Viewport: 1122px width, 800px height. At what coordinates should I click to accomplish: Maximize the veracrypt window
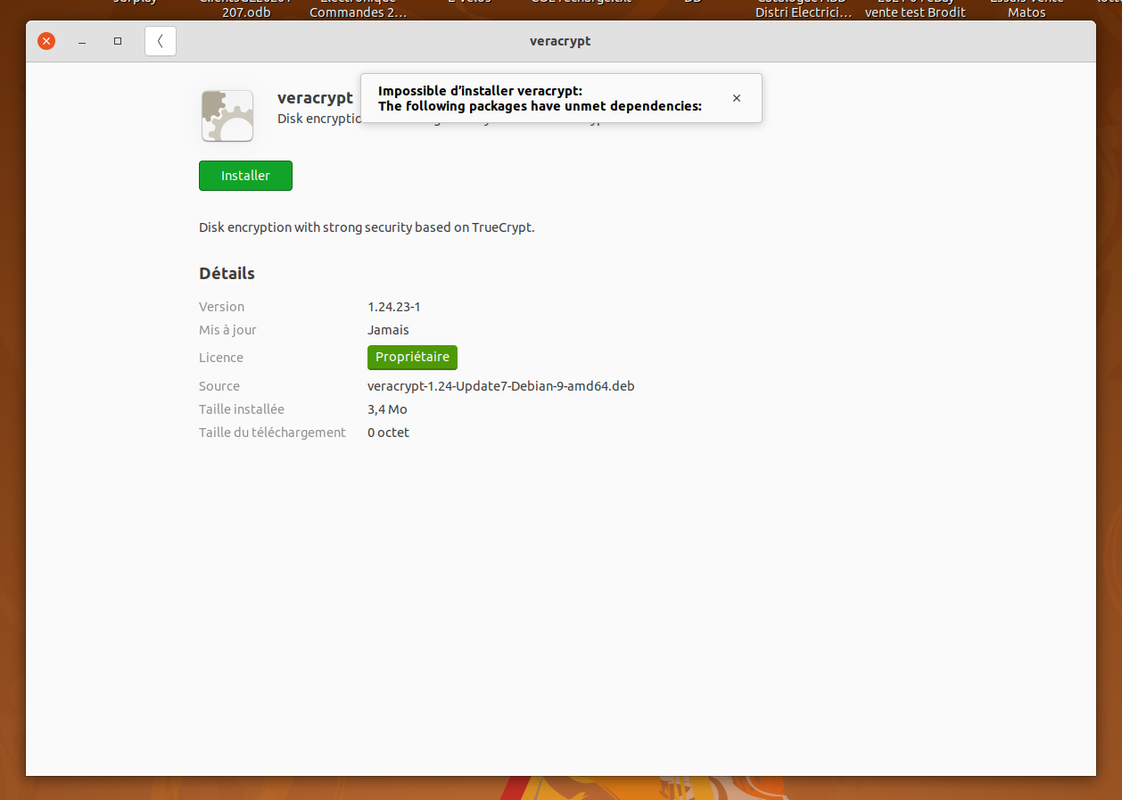tap(118, 41)
